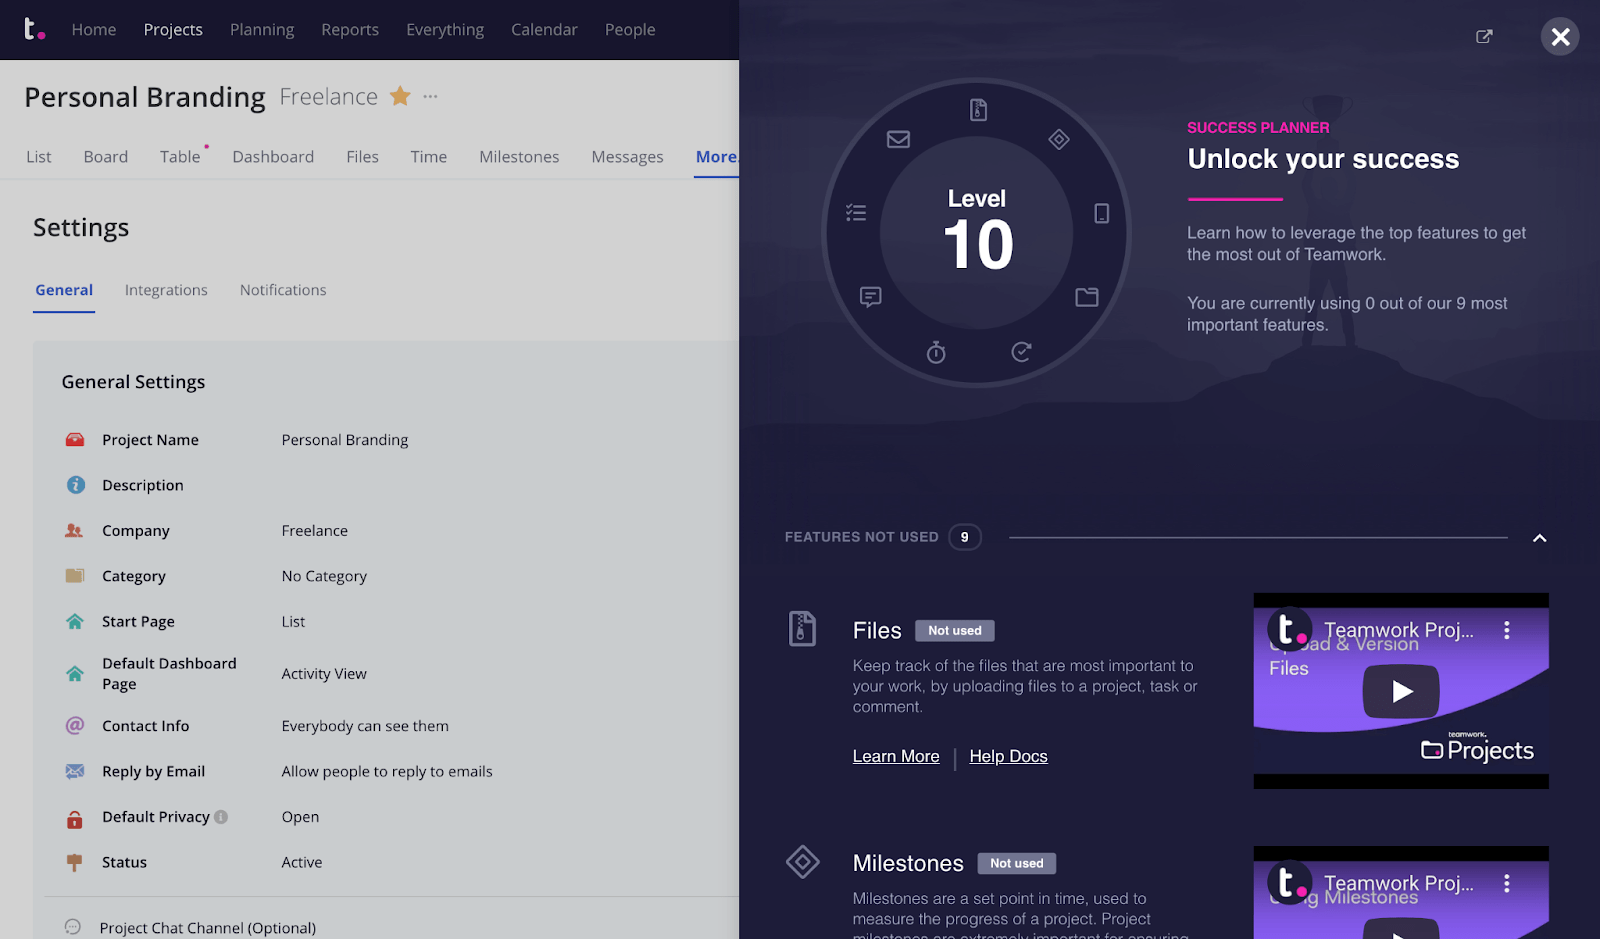1600x939 pixels.
Task: Select the Notifications settings tab
Action: pos(283,290)
